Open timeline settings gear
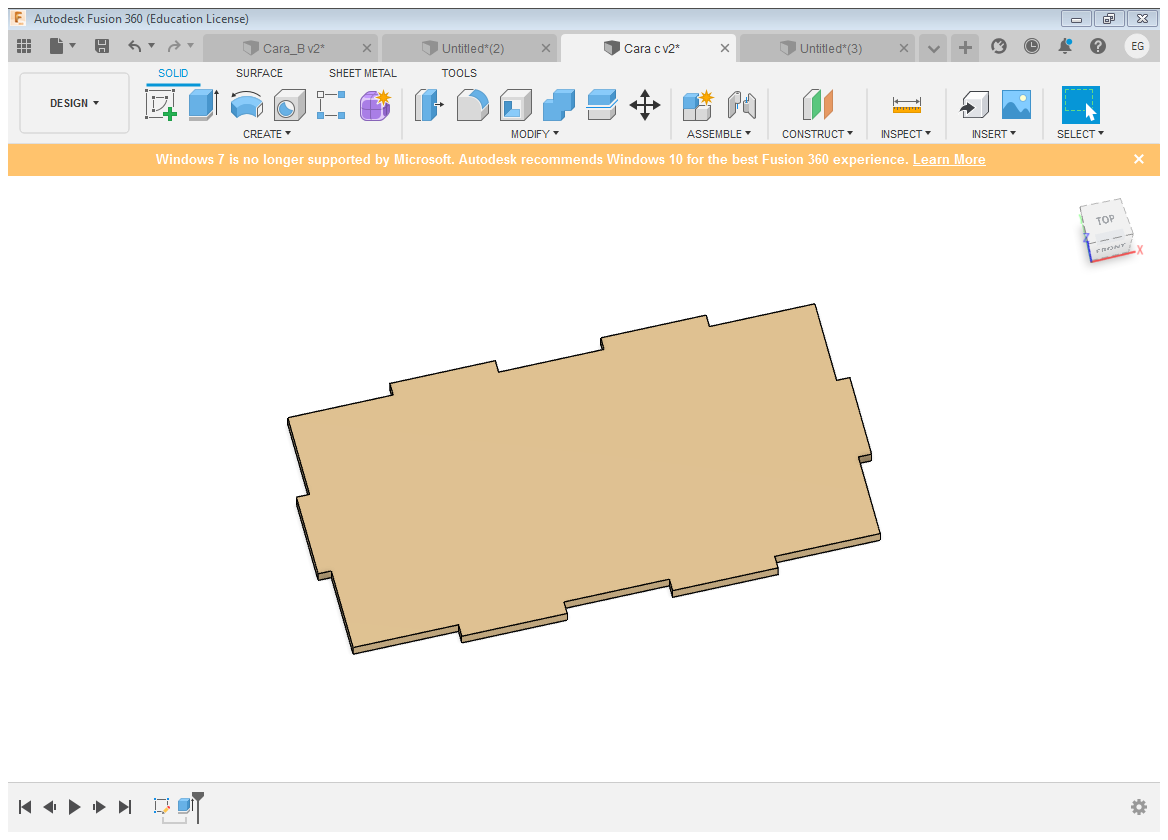The width and height of the screenshot is (1168, 840). 1138,806
